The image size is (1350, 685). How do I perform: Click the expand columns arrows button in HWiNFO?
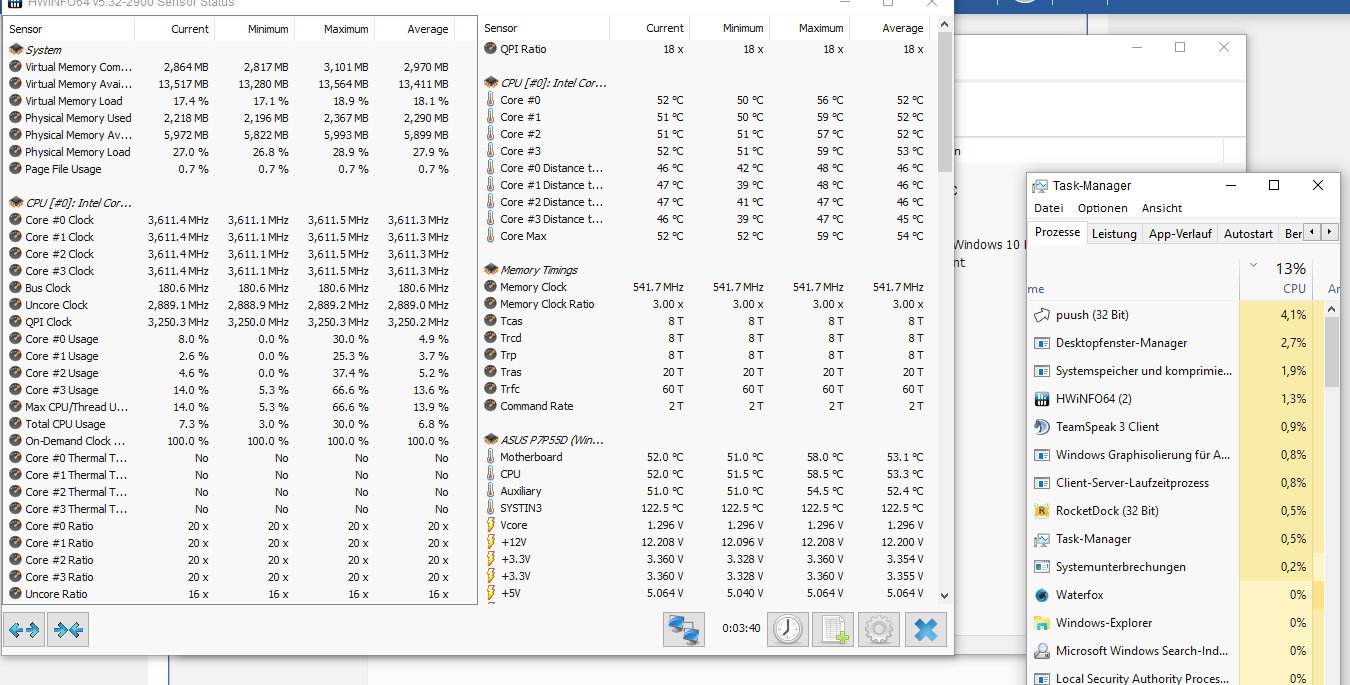coord(24,630)
